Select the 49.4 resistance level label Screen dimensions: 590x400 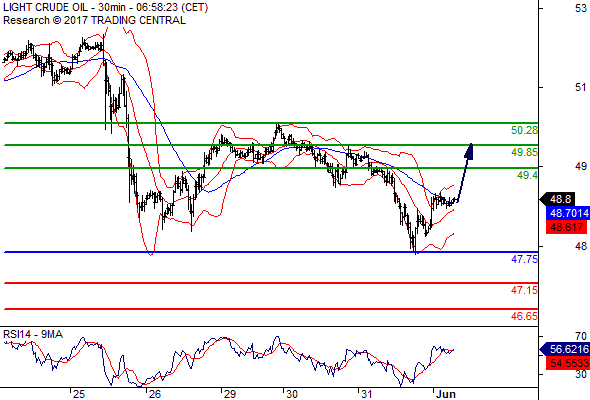point(527,175)
